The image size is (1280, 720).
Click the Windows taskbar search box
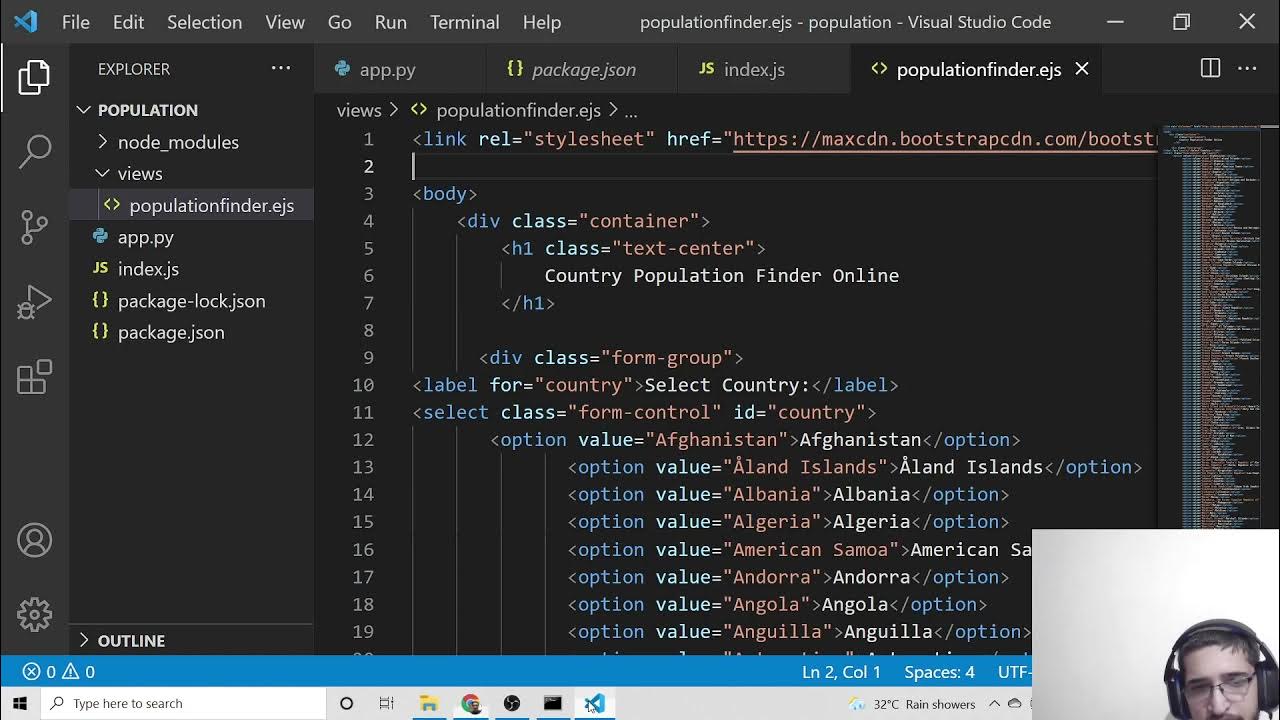(x=185, y=703)
